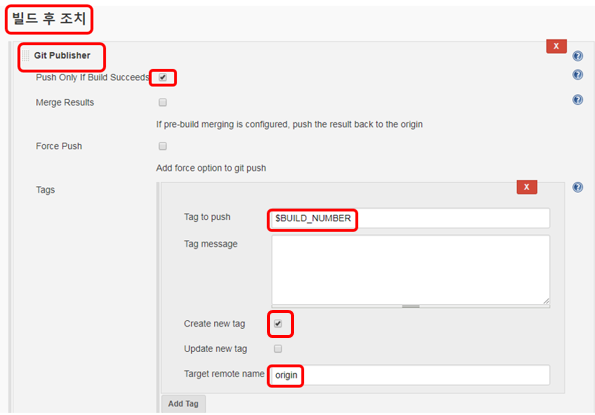Click the Create new tag label
Image resolution: width=595 pixels, height=415 pixels.
(x=214, y=324)
